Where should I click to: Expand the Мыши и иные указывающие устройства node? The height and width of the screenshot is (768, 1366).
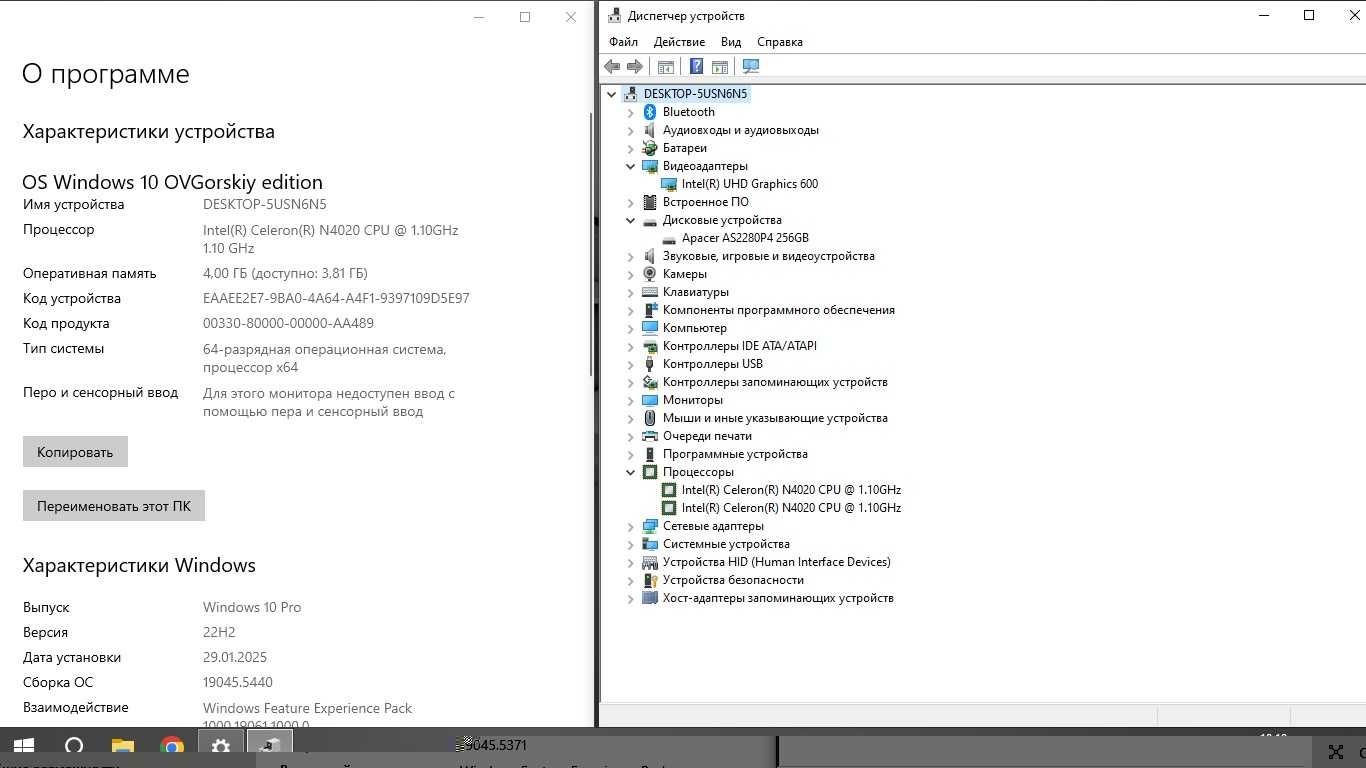(x=631, y=418)
